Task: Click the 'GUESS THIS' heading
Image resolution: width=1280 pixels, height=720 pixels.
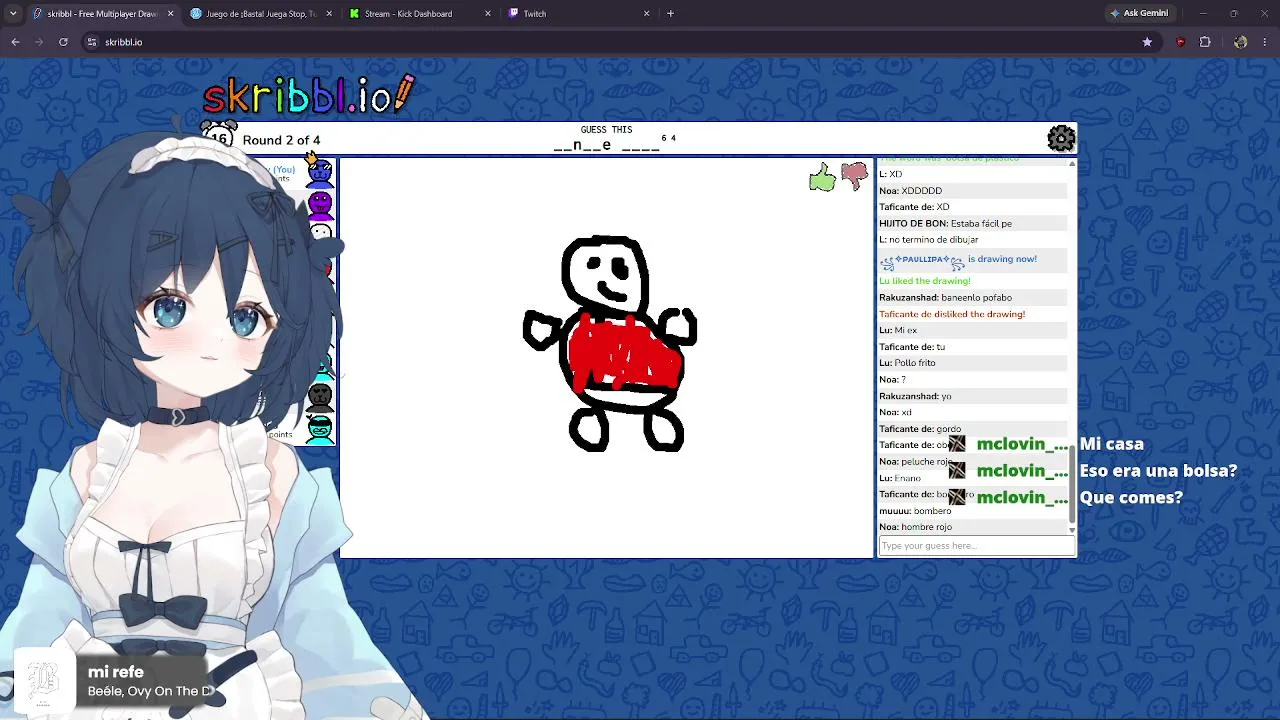Action: (606, 130)
